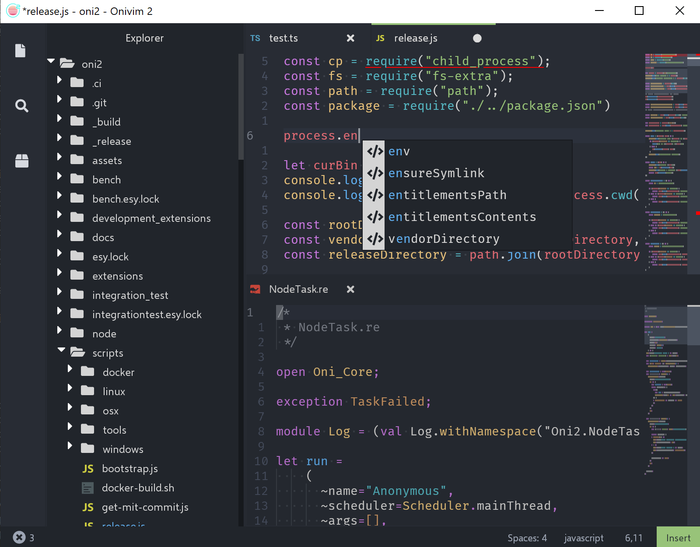Screen dimensions: 700x547
Task: Open the Extensions icon in activity bar
Action: coord(21,160)
